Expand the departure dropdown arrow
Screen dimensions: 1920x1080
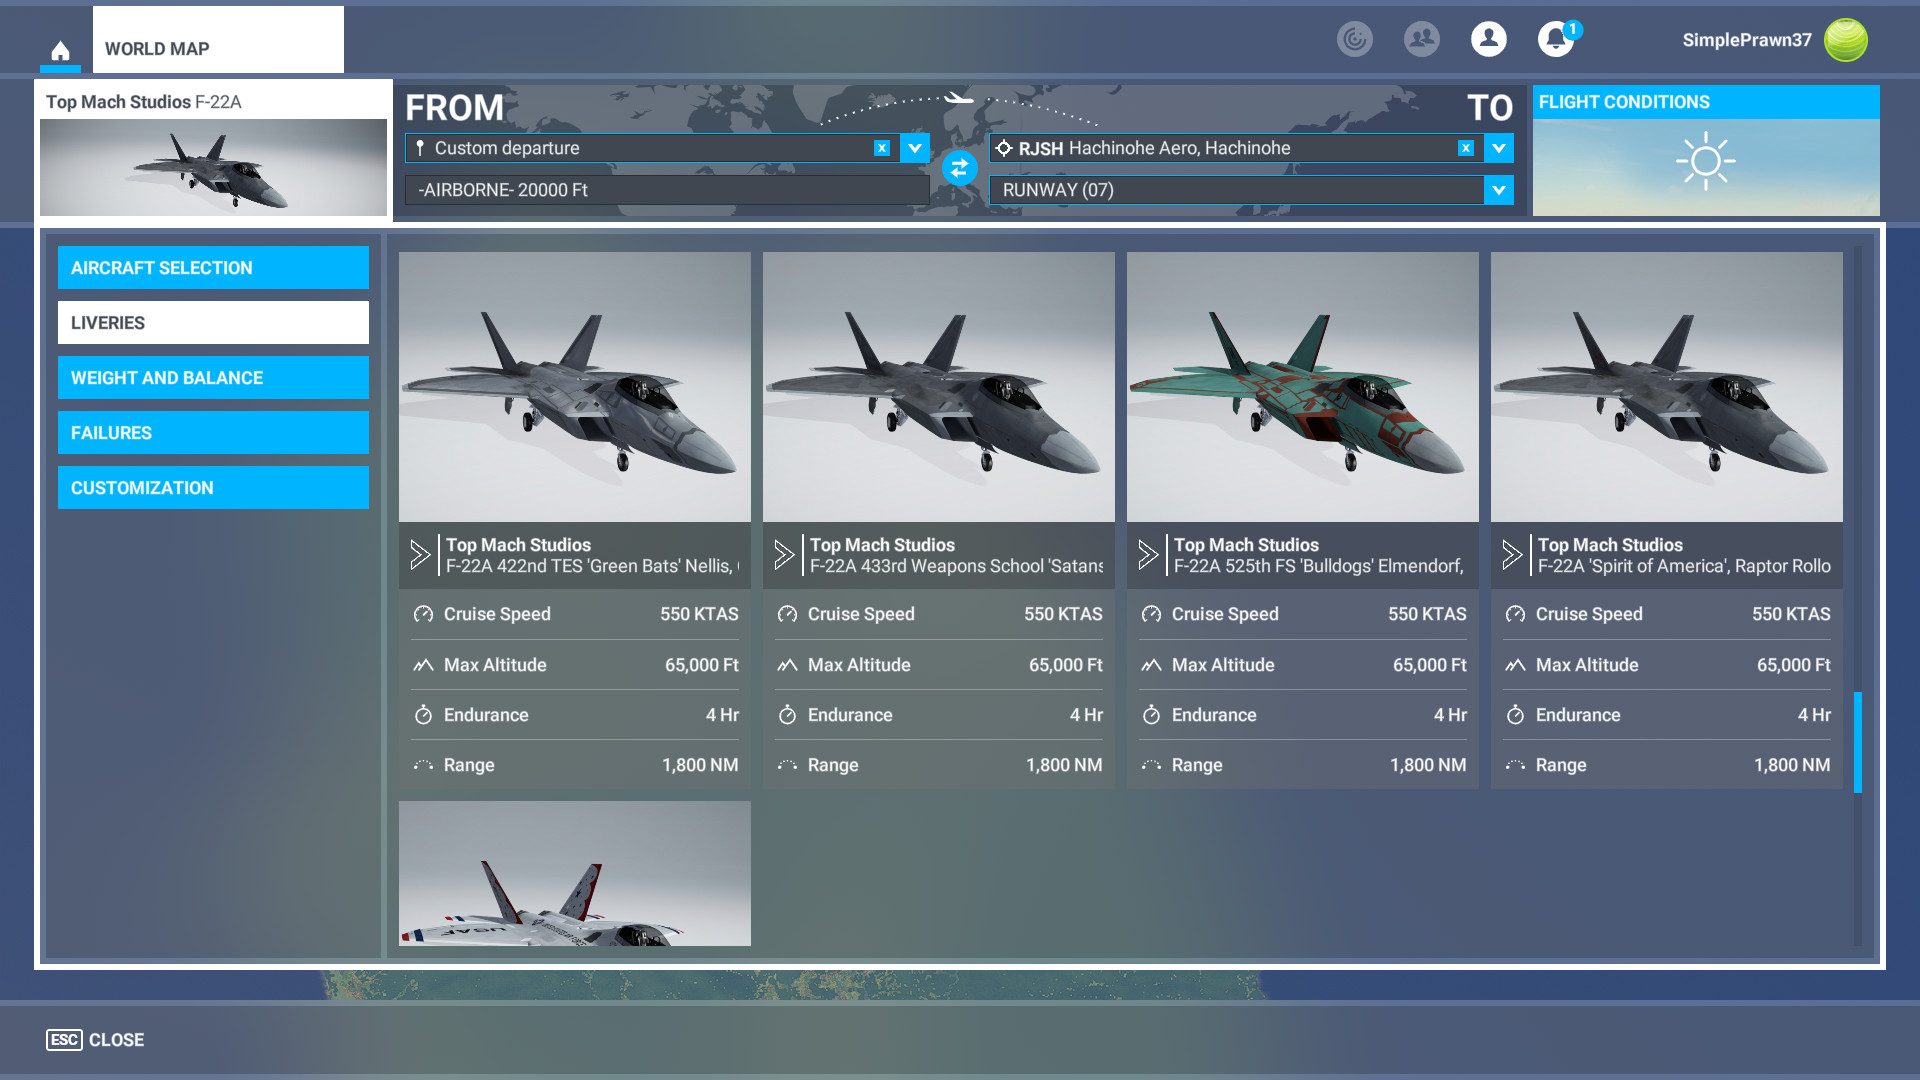[914, 148]
